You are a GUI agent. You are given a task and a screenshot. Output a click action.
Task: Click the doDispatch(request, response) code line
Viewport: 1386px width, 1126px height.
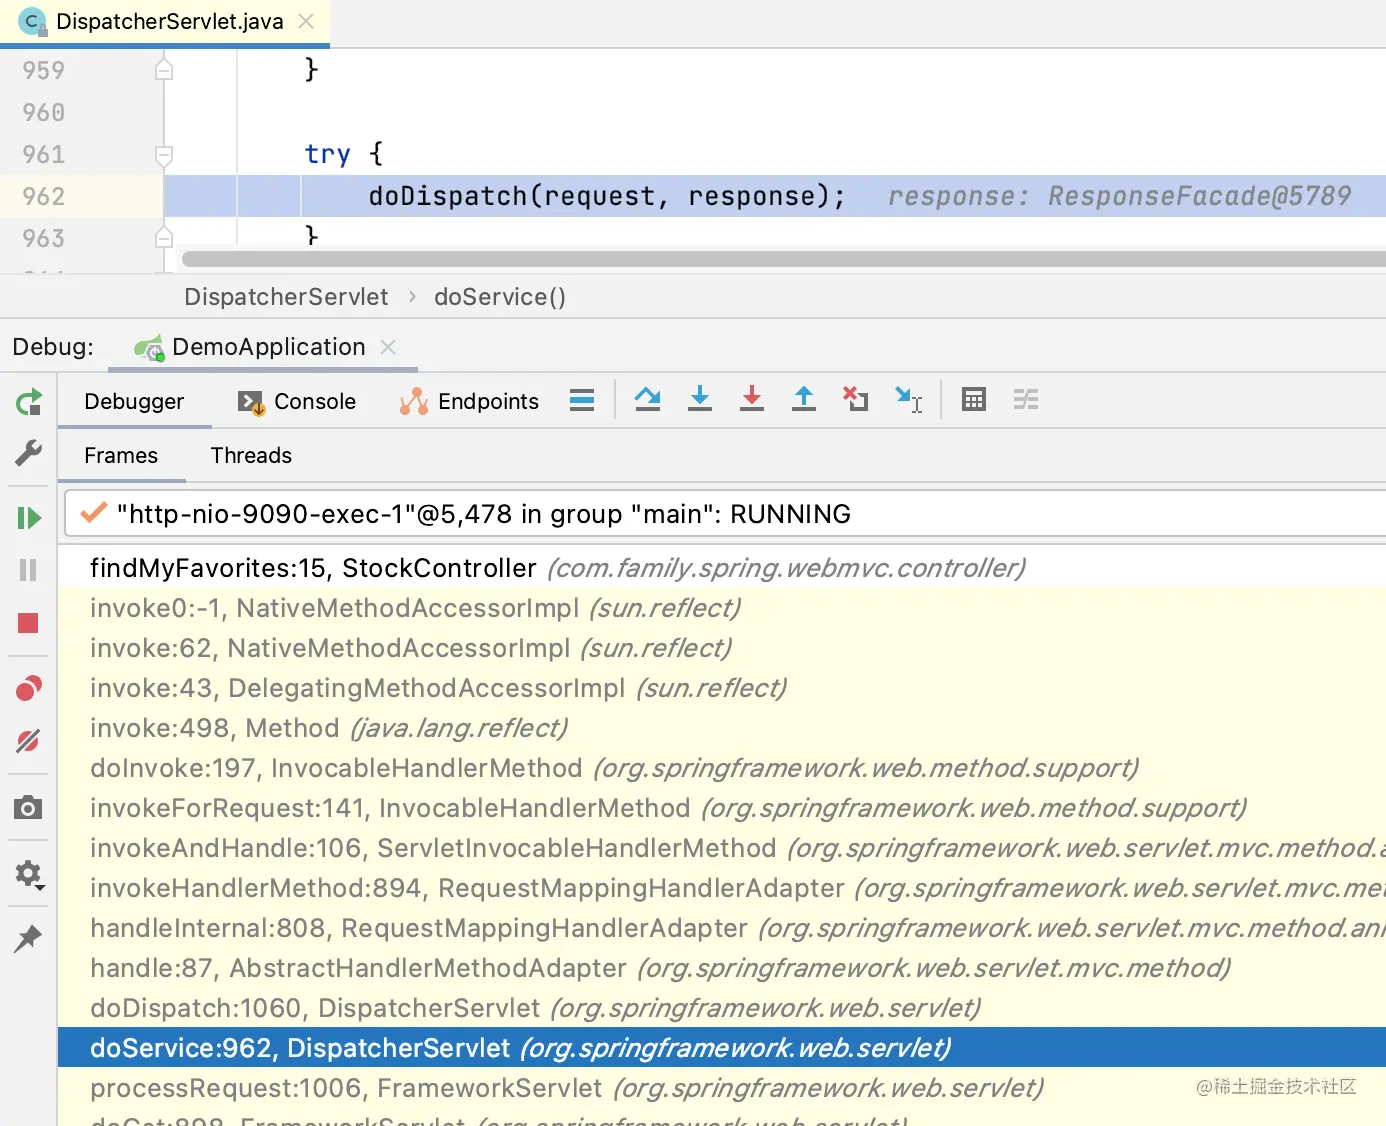click(606, 196)
